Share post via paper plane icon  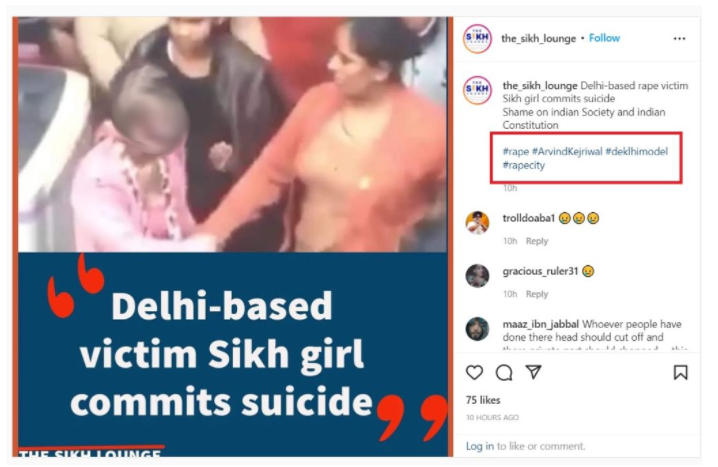pos(533,372)
